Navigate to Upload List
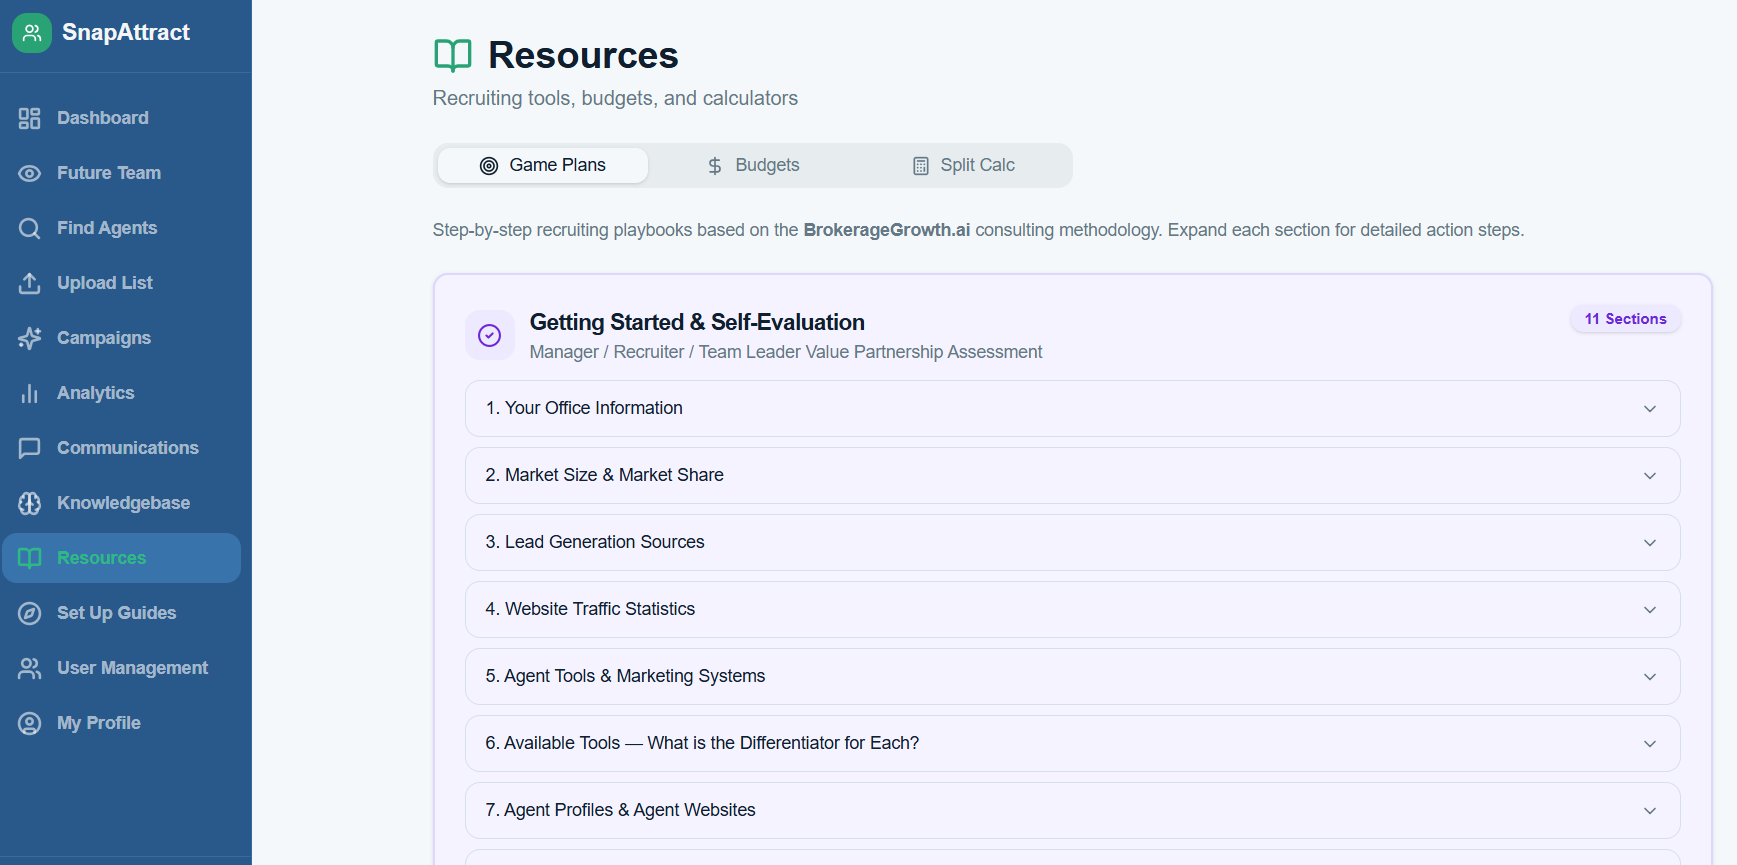 (121, 283)
